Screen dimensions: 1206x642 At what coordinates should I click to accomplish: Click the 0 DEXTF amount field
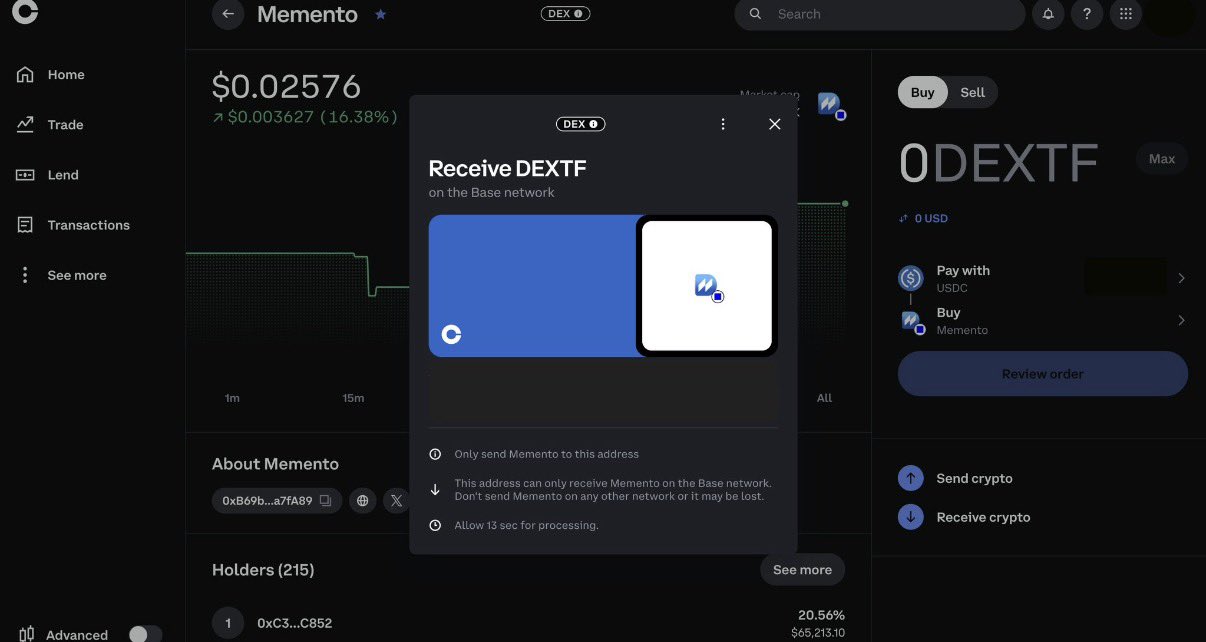pyautogui.click(x=998, y=163)
